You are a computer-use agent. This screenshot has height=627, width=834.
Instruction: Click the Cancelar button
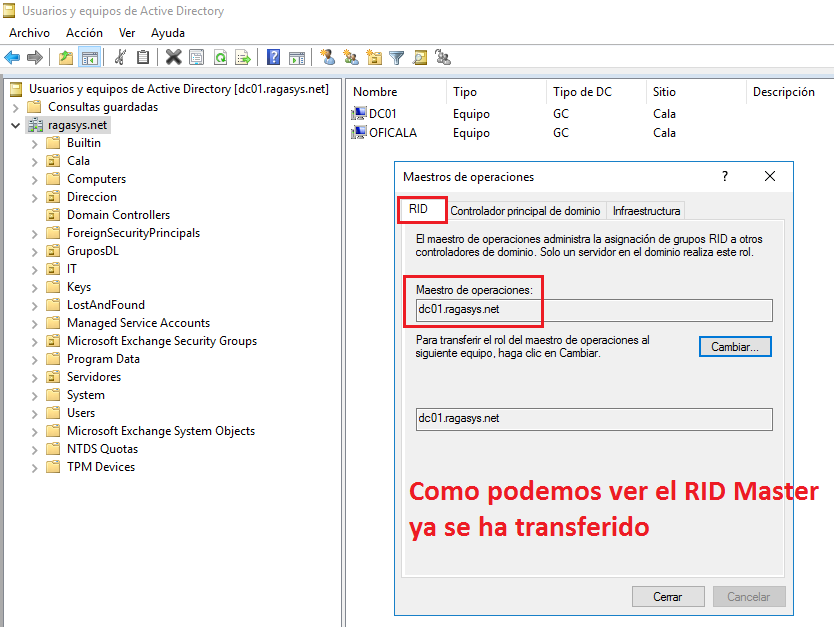(748, 597)
